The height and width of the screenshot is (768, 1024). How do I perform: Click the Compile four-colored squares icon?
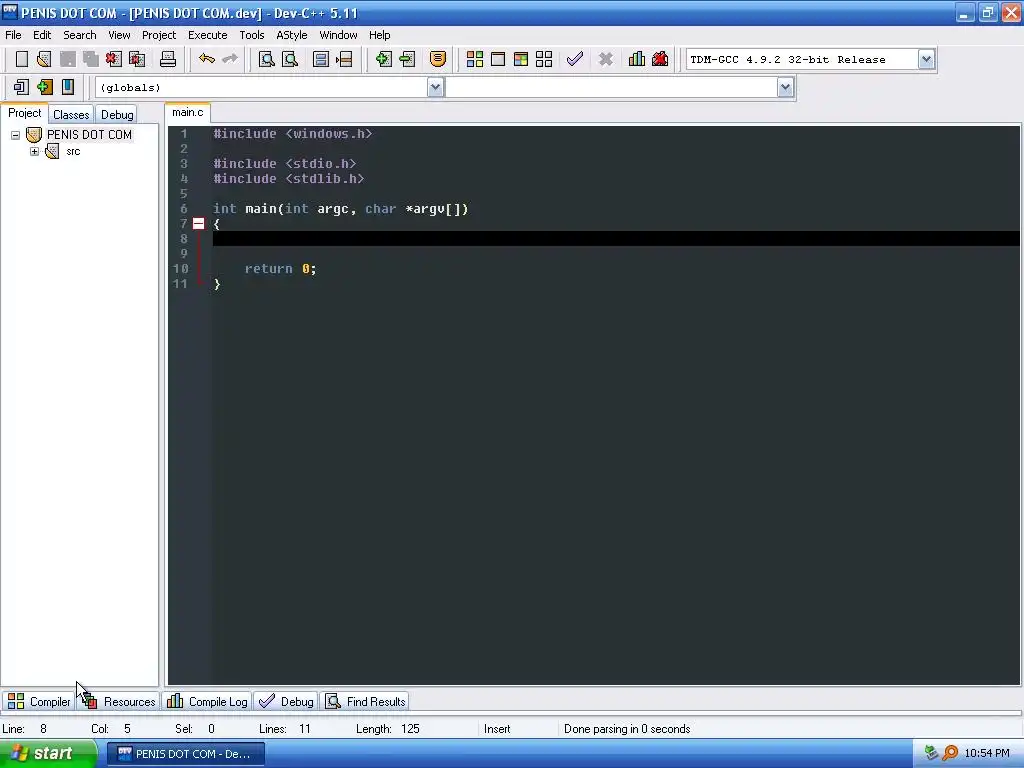pos(475,59)
